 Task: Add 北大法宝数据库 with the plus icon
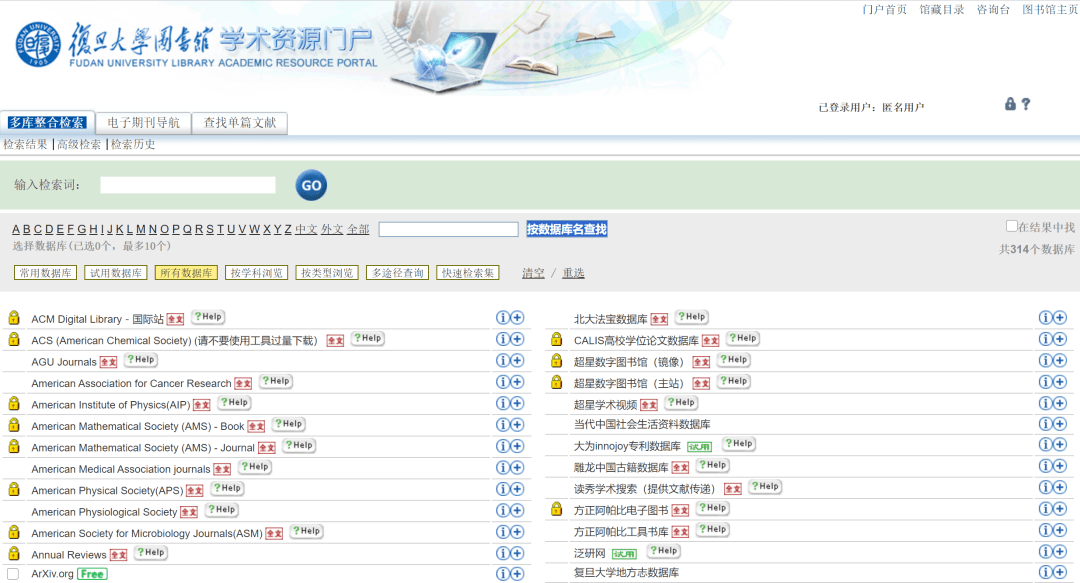coord(1060,318)
